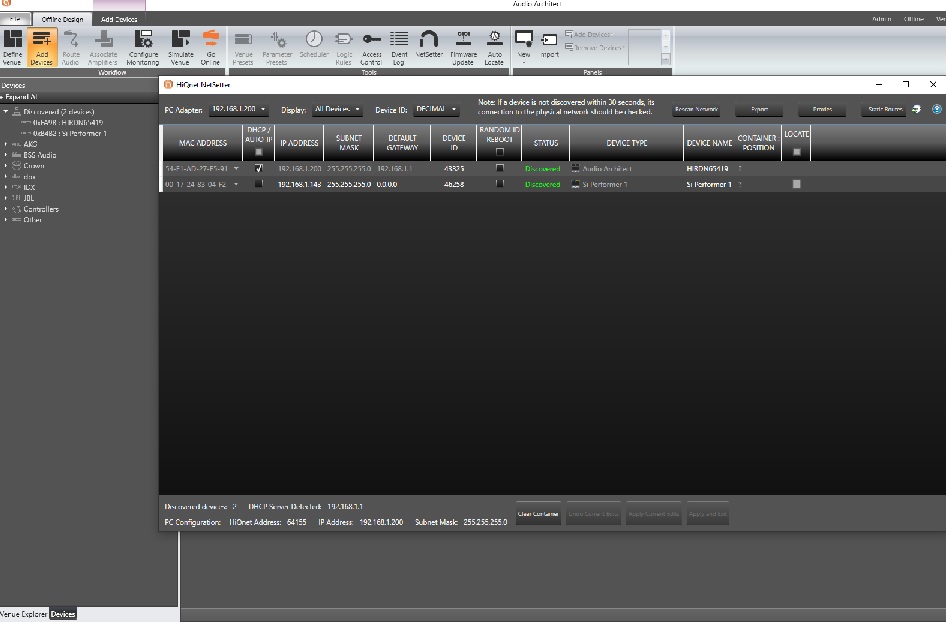This screenshot has height=622, width=948.
Task: Open the MAC address dropdown in the first row
Action: point(236,169)
